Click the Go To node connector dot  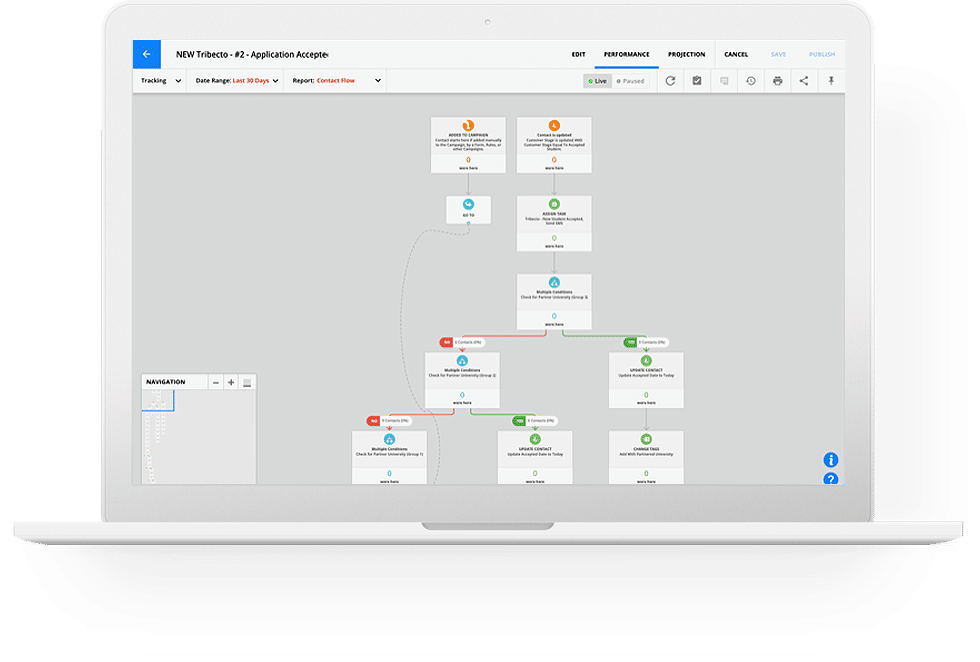[468, 223]
